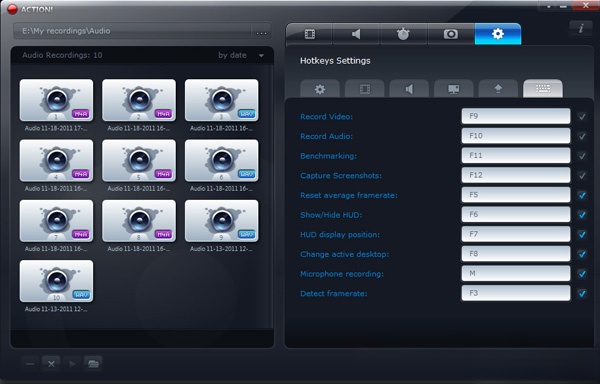The width and height of the screenshot is (600, 384).
Task: Click Show/Hide HUD hotkey field F6
Action: point(516,214)
